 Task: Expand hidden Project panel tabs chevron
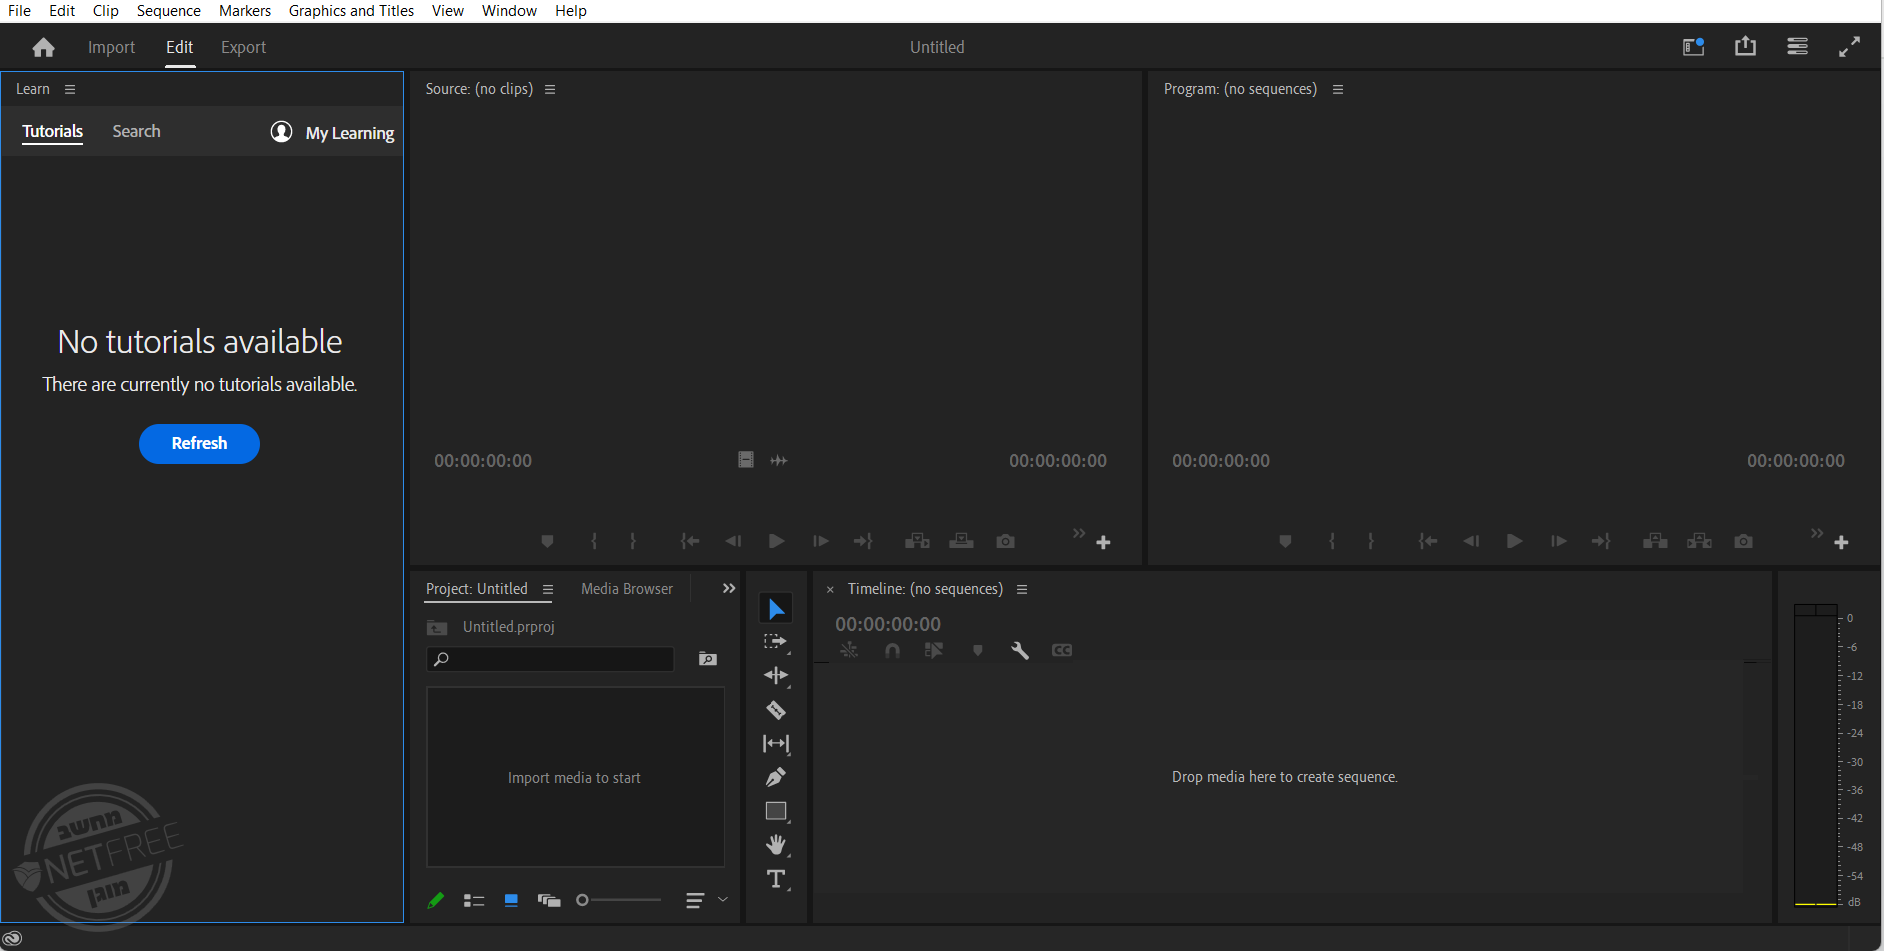pyautogui.click(x=729, y=589)
